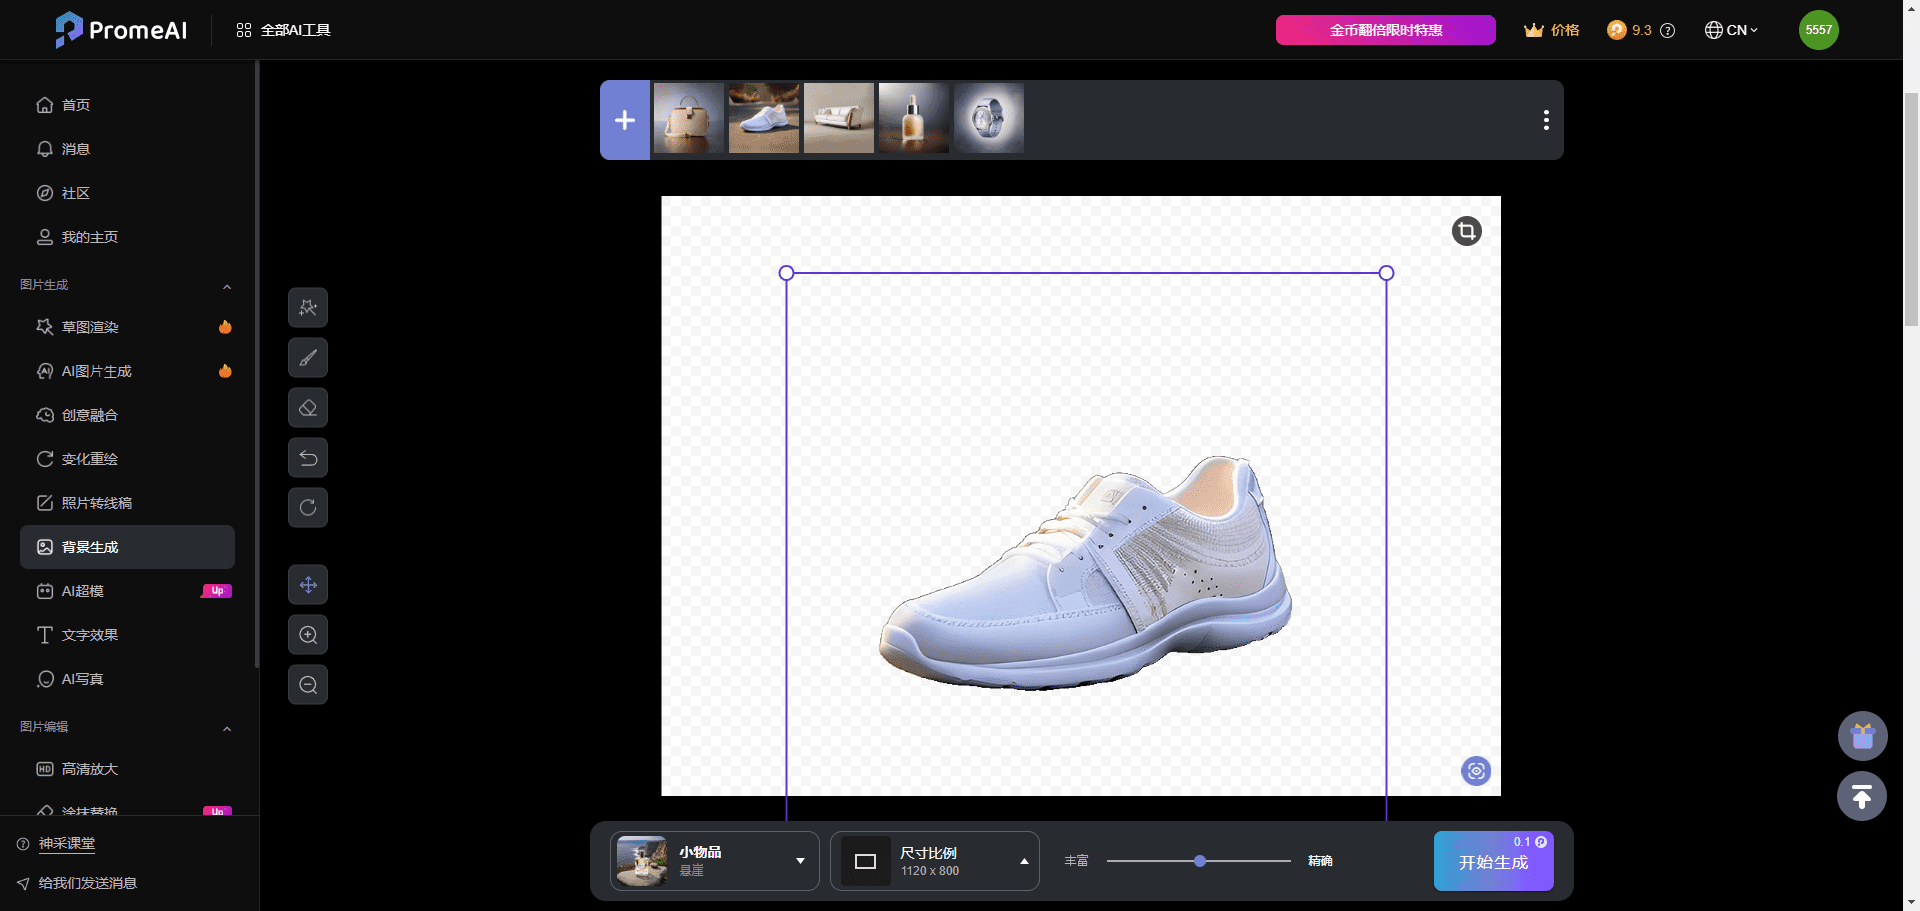The image size is (1920, 911).
Task: Select the handbag sample thumbnail
Action: pyautogui.click(x=688, y=118)
